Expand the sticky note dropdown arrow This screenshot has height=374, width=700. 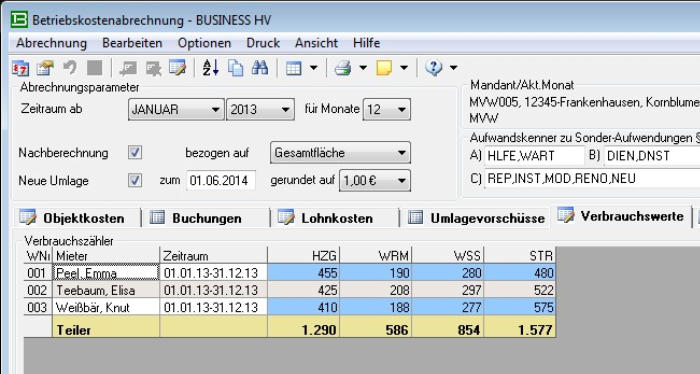pos(404,68)
